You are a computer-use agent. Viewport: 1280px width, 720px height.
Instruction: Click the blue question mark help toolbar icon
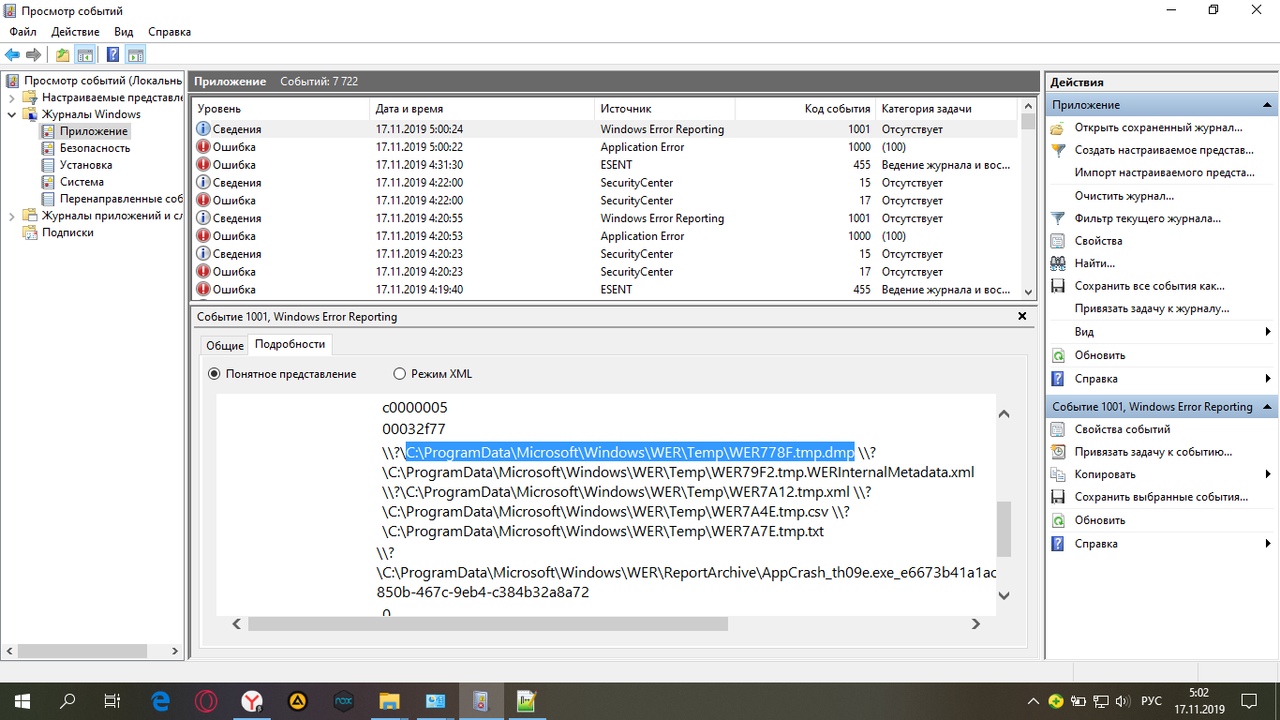(x=113, y=55)
